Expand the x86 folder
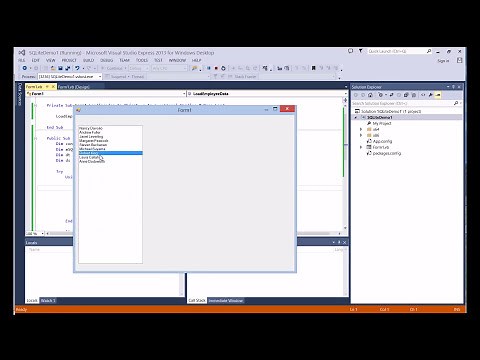This screenshot has height=360, width=480. click(x=361, y=135)
